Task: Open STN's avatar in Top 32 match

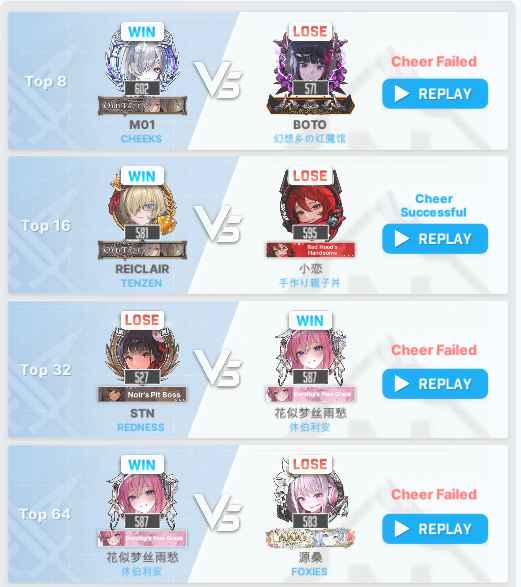Action: click(142, 352)
